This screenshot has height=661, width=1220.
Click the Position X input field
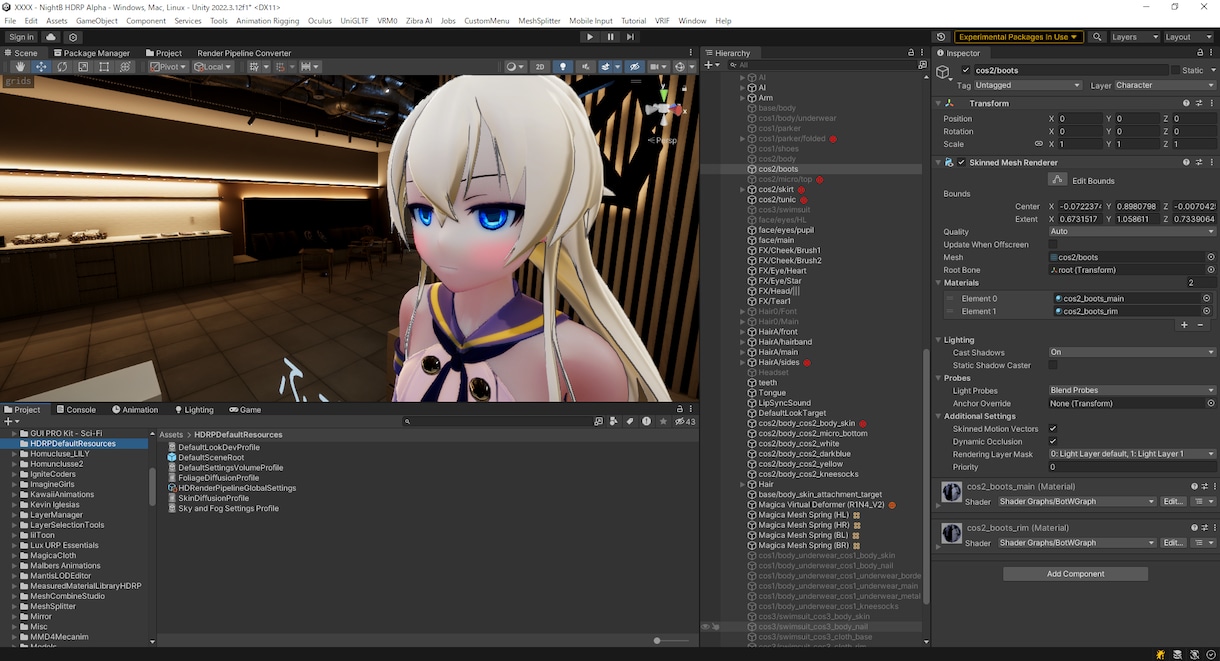(x=1080, y=118)
